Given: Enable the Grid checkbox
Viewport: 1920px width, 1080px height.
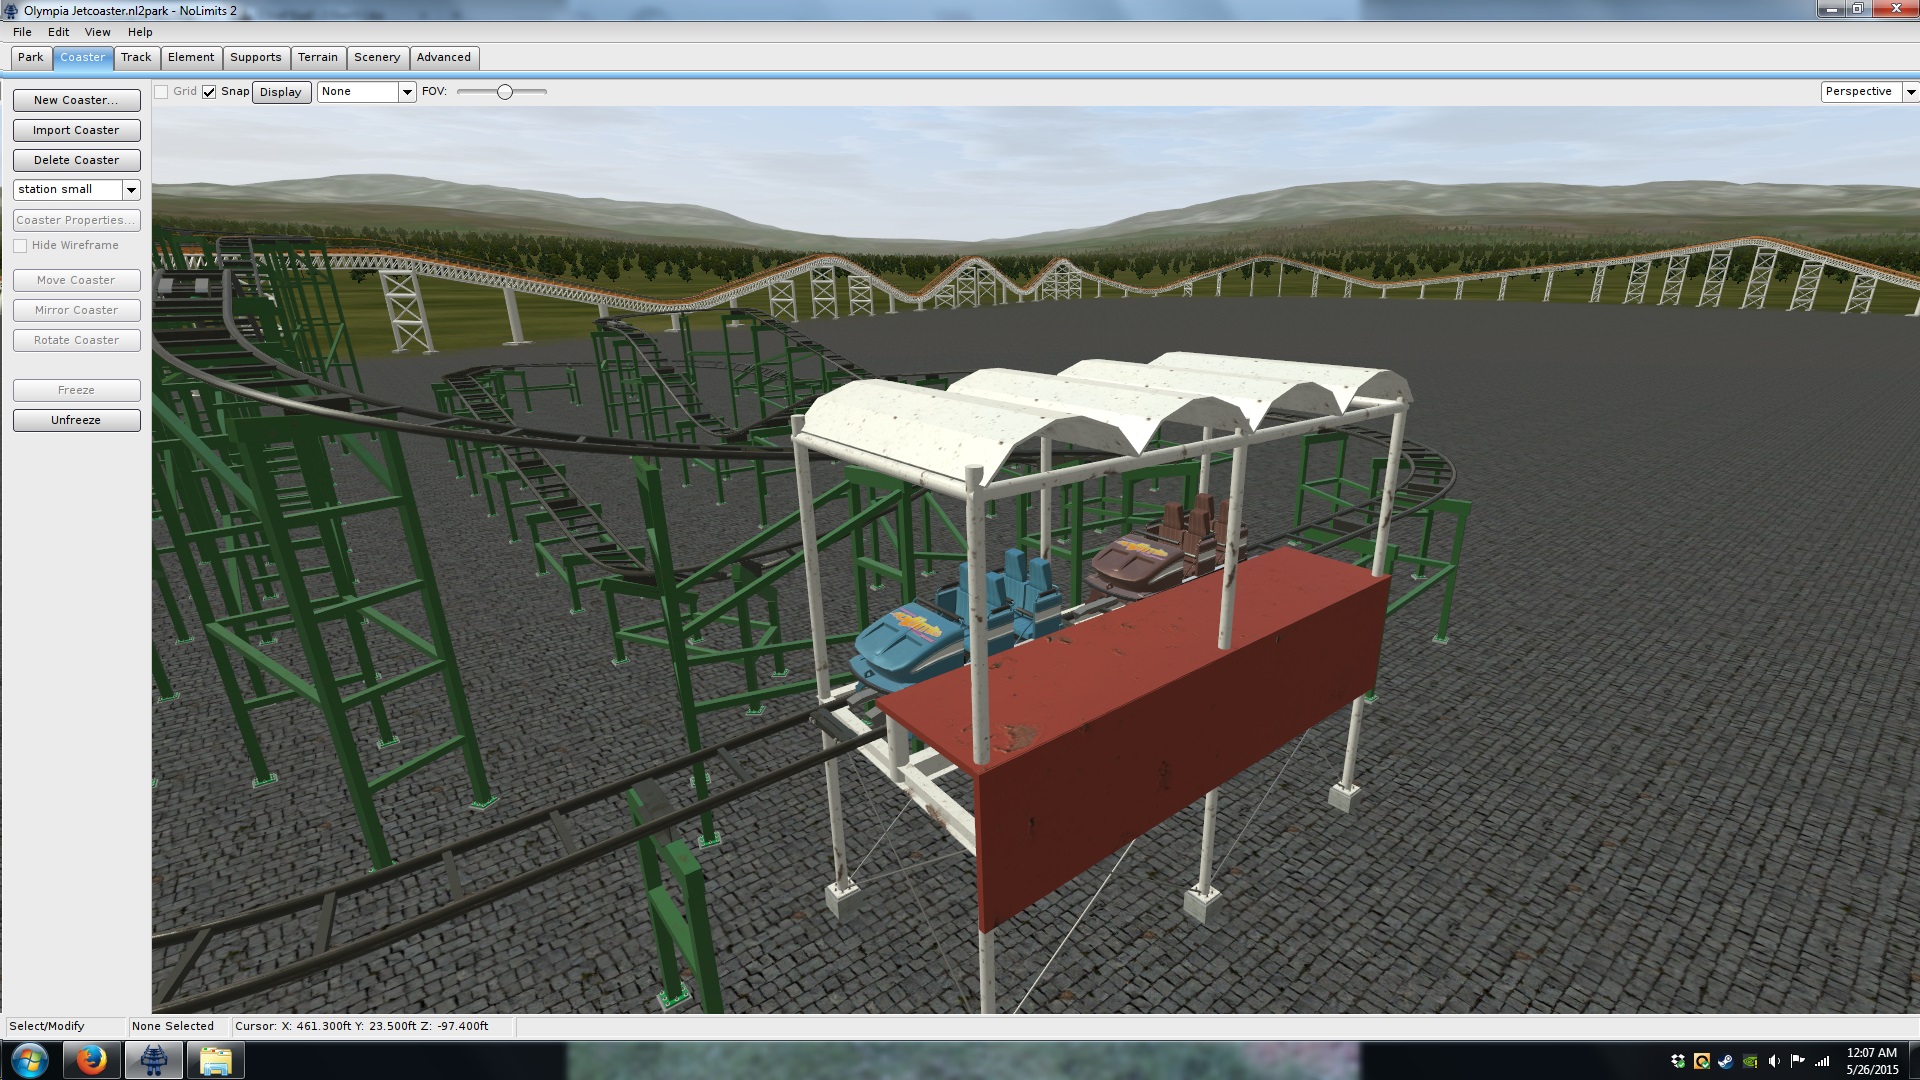Looking at the screenshot, I should tap(161, 92).
